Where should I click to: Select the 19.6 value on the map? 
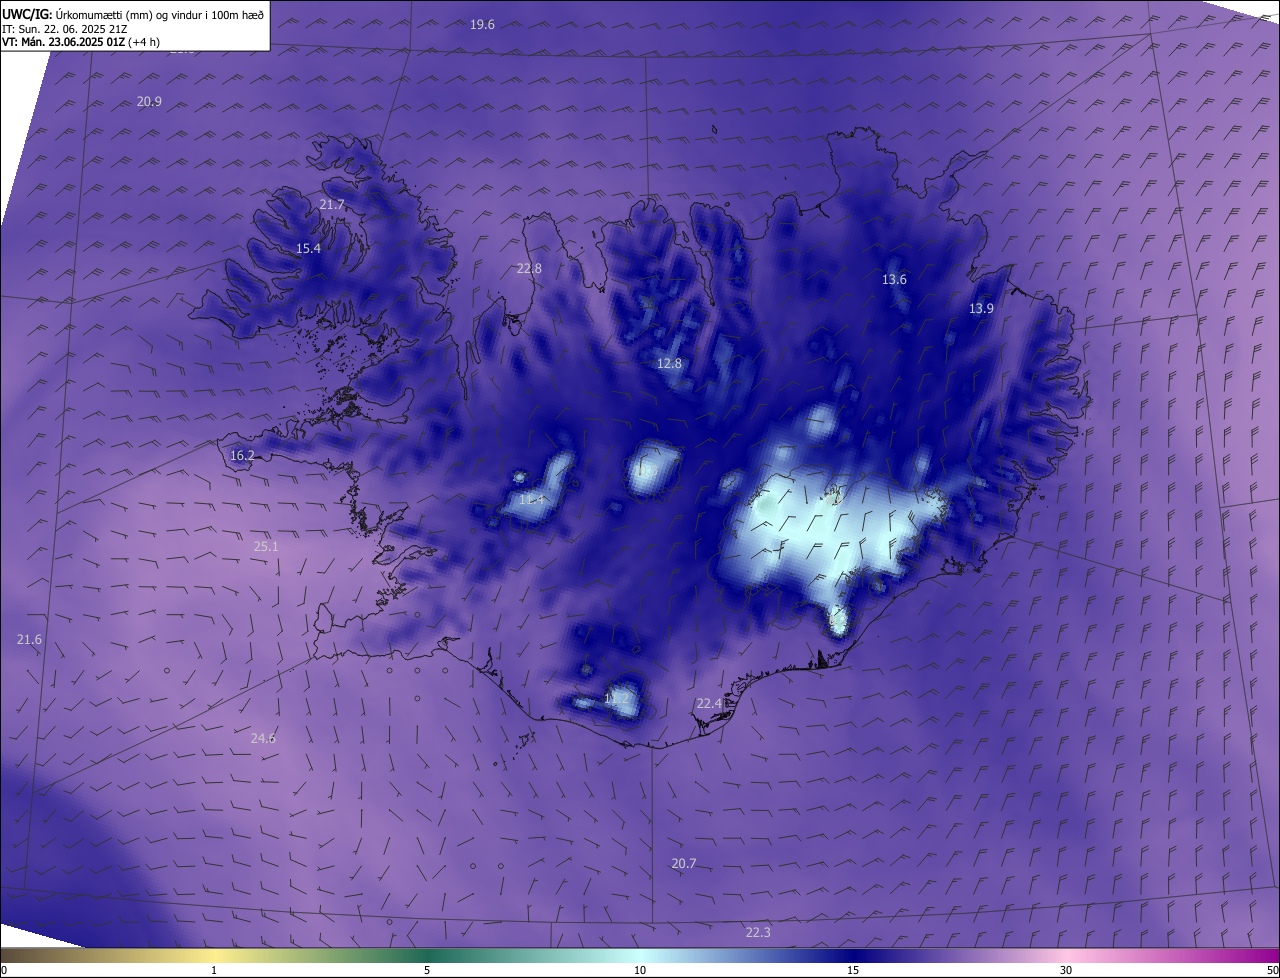482,24
